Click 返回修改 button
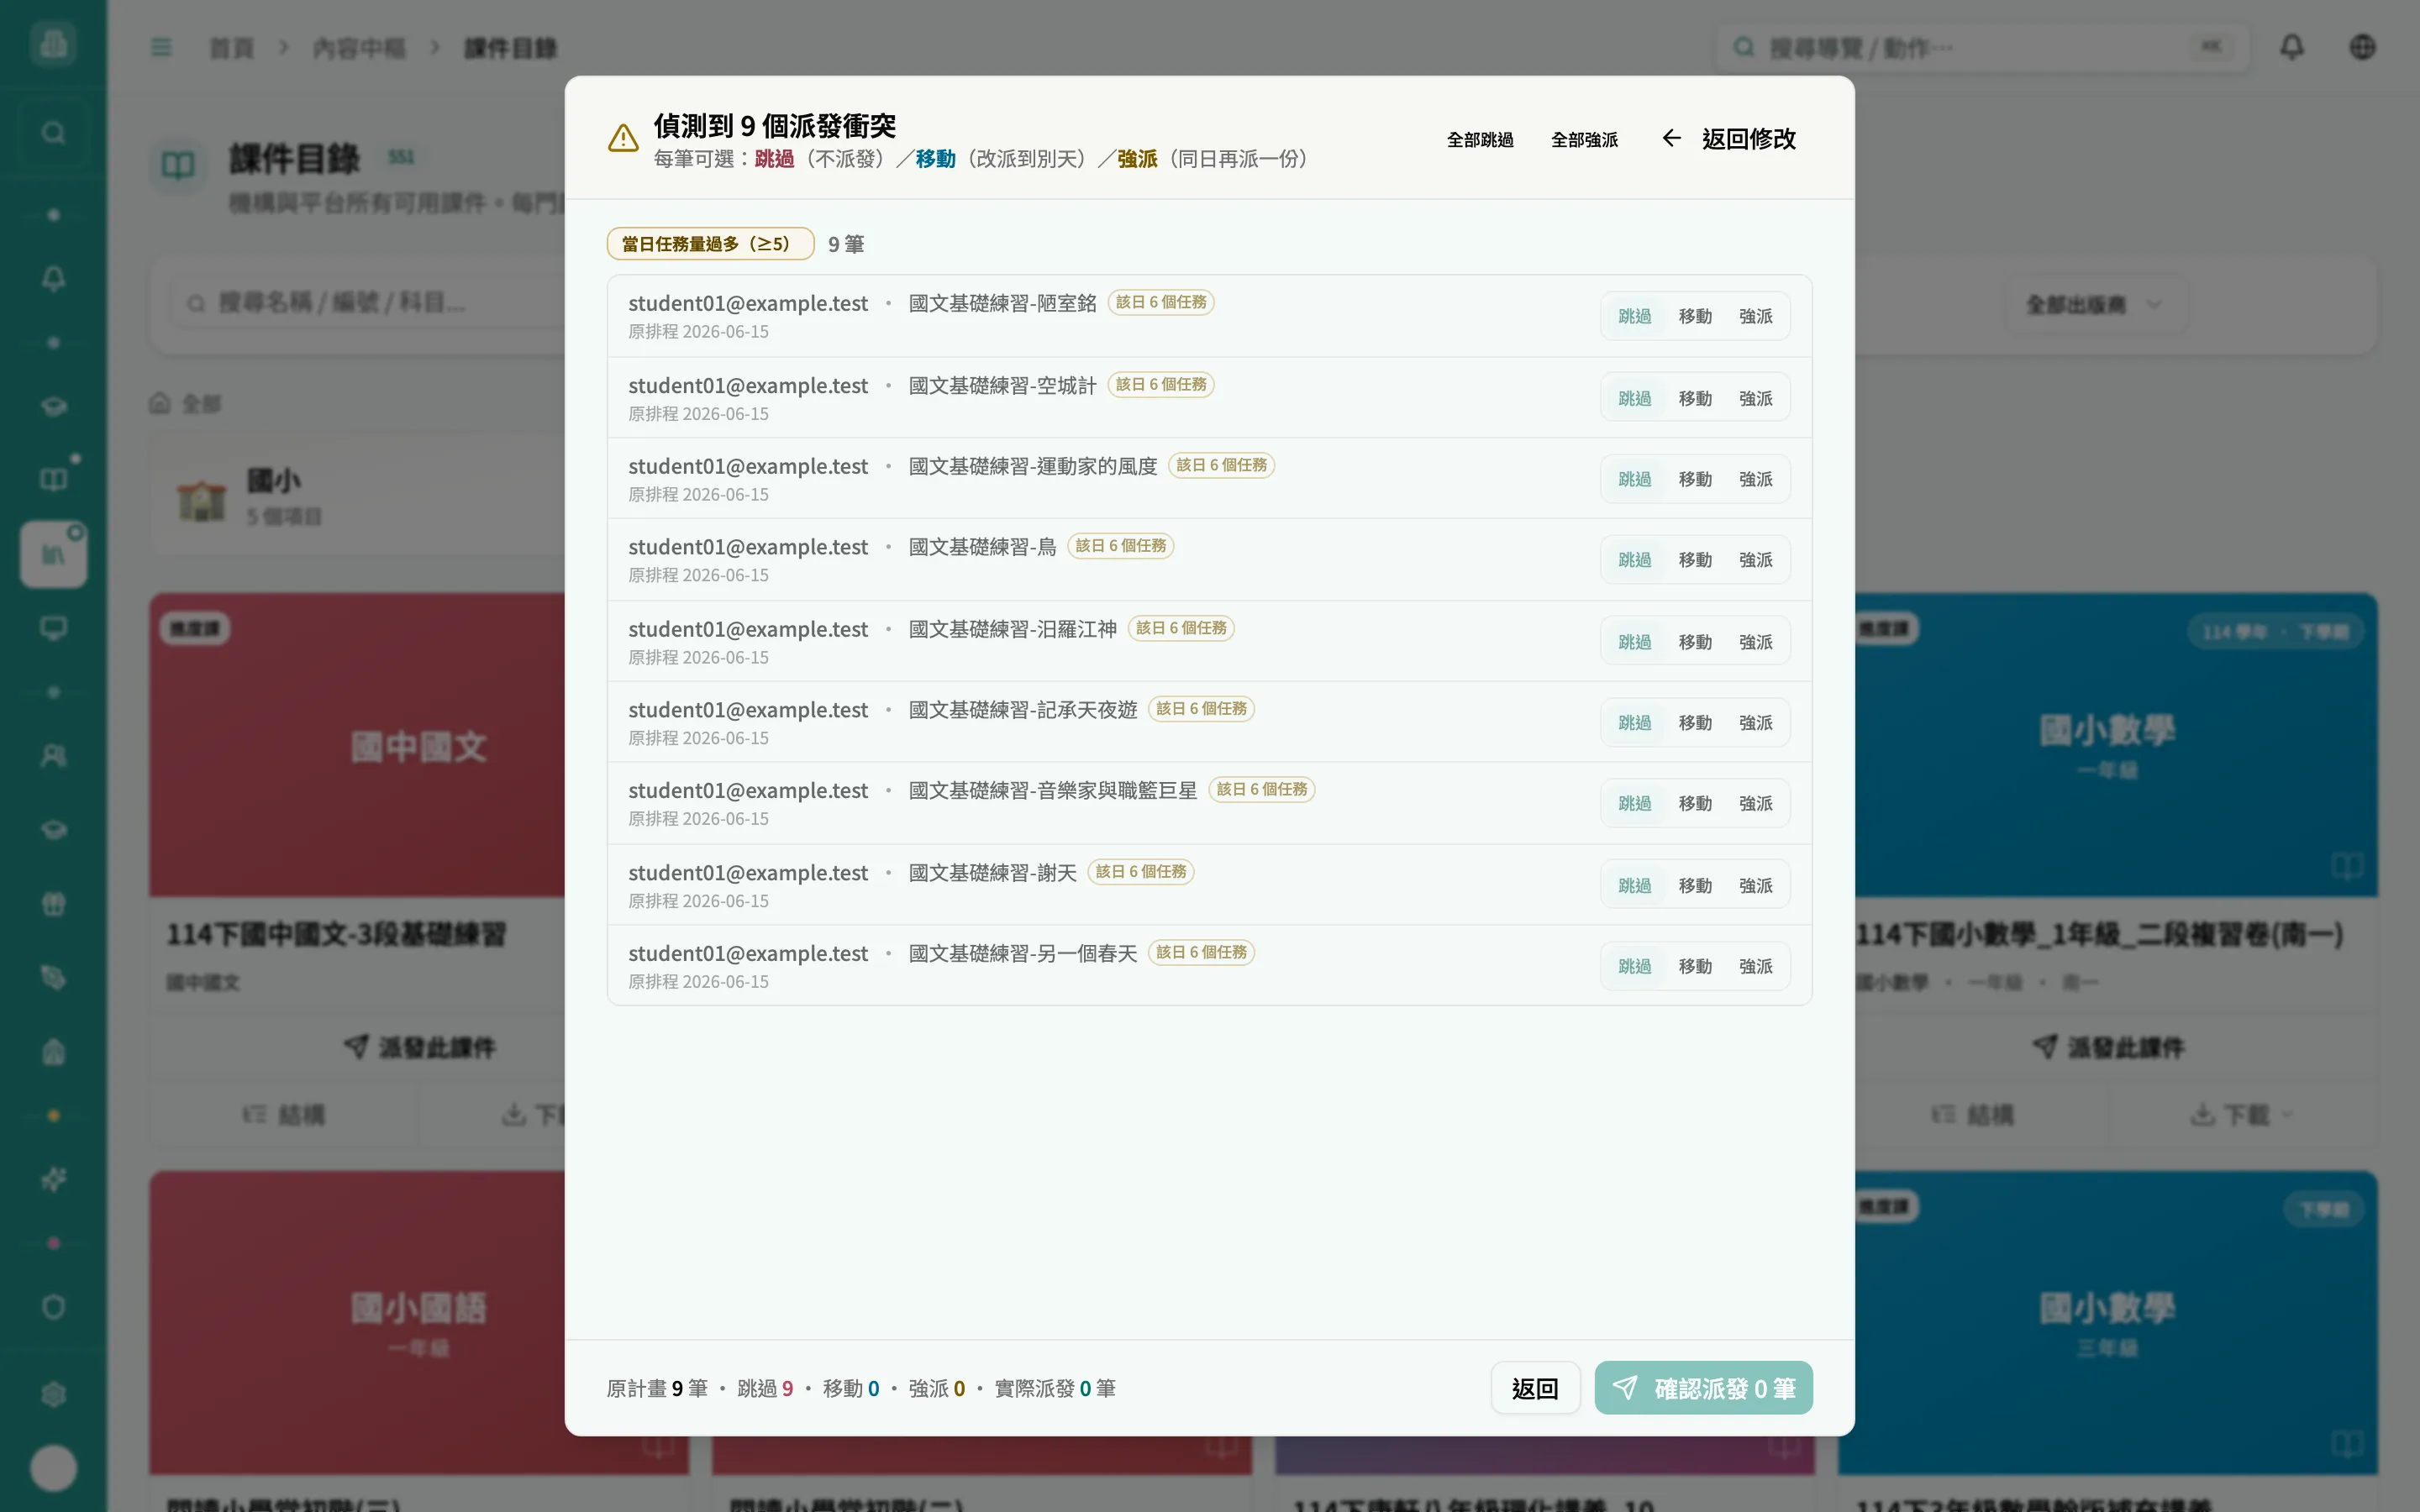The height and width of the screenshot is (1512, 2420). (x=1729, y=138)
